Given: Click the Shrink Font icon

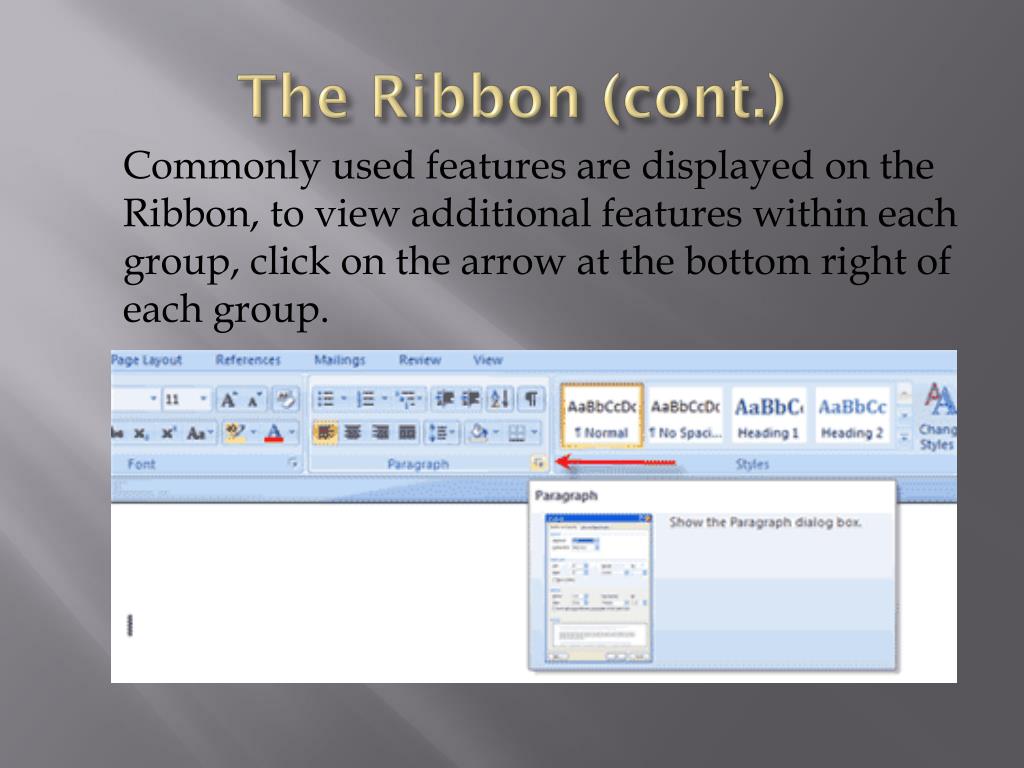Looking at the screenshot, I should pyautogui.click(x=254, y=399).
